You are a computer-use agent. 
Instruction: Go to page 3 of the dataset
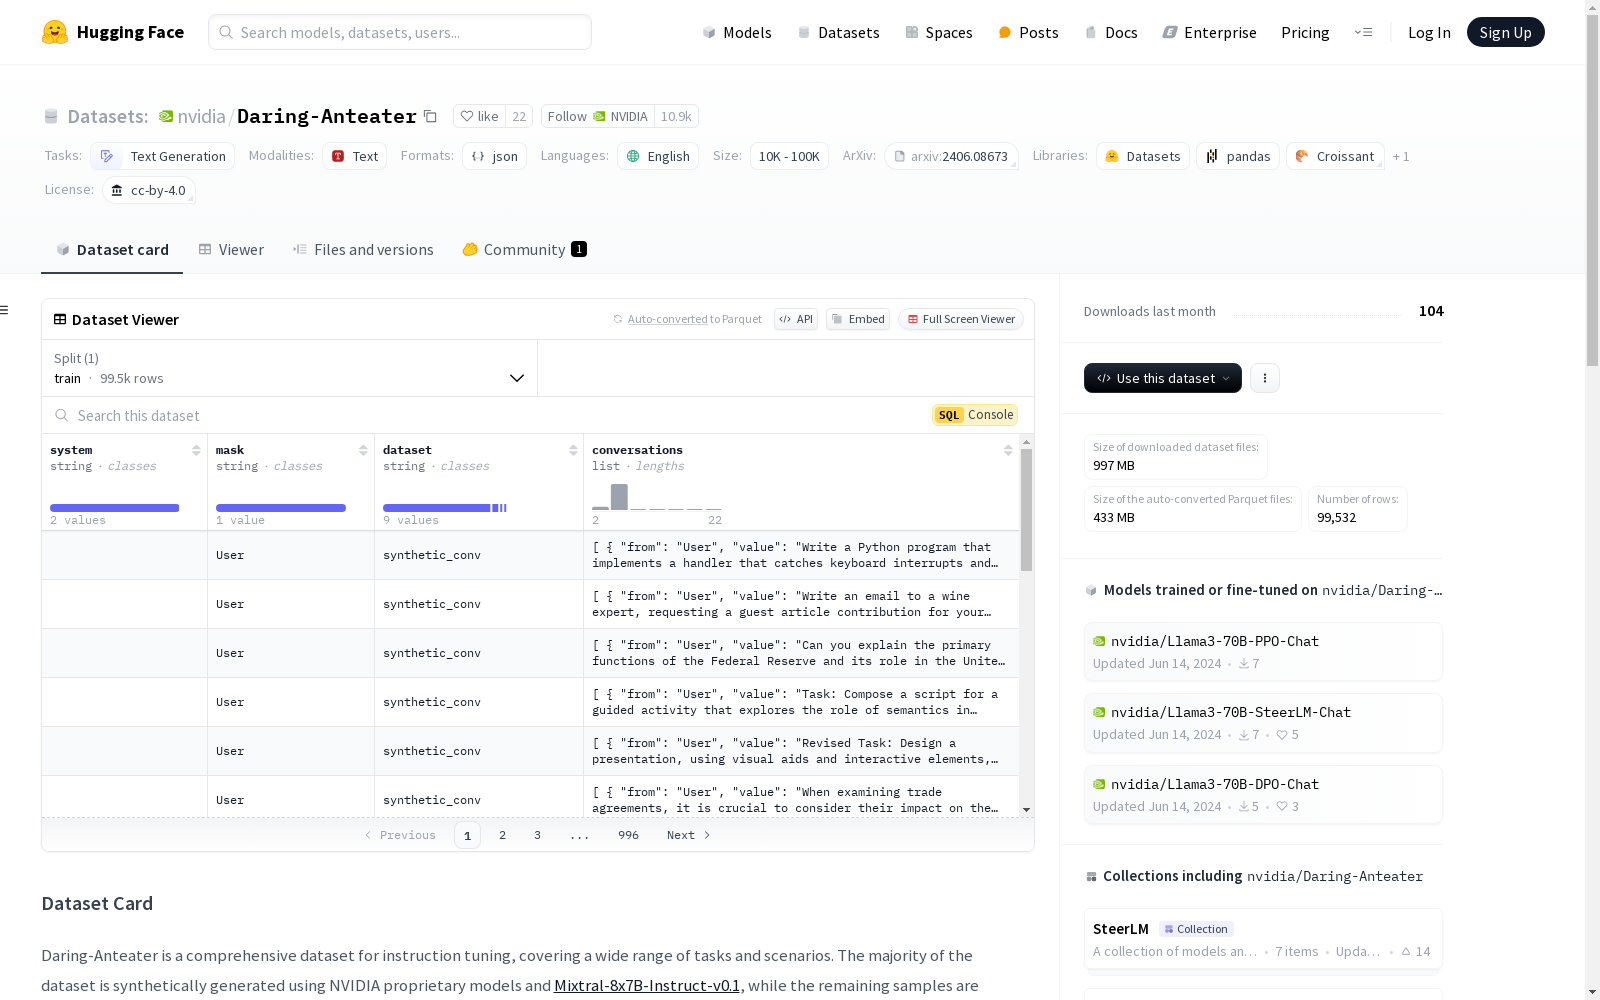click(537, 835)
